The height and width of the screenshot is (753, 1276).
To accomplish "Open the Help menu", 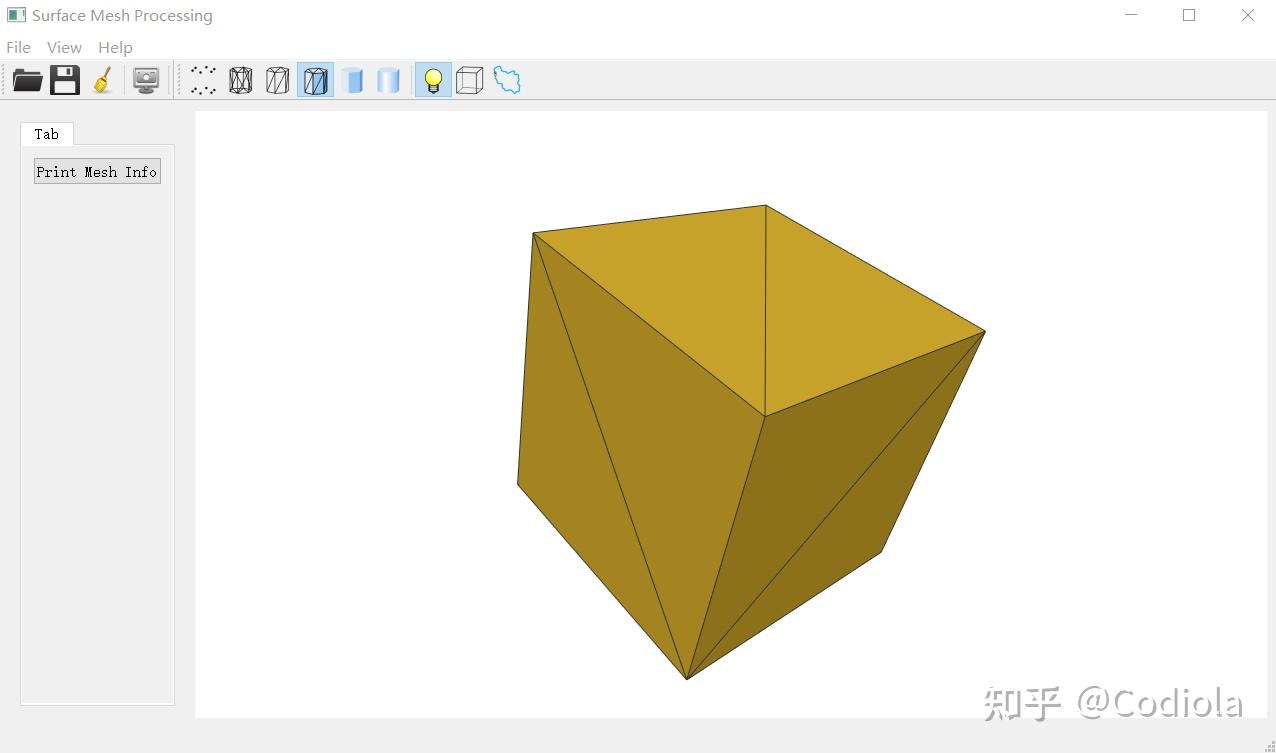I will coord(115,47).
